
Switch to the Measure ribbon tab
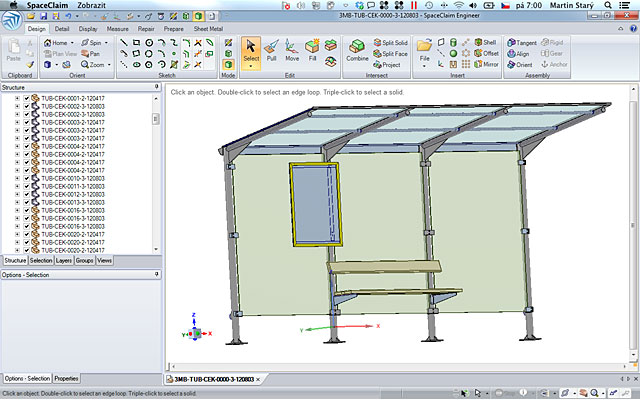coord(118,29)
